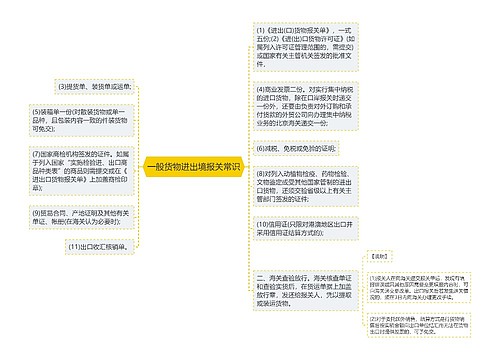Select the small bracketed label node above the sub-notes
The height and width of the screenshot is (360, 500).
pos(379,256)
